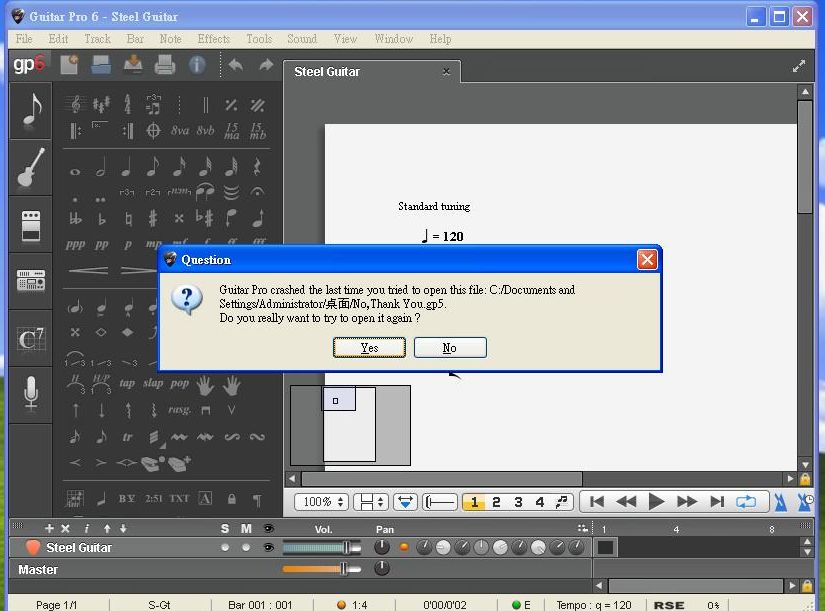Click Yes in the Question dialog
Viewport: 825px width, 611px height.
[x=369, y=348]
